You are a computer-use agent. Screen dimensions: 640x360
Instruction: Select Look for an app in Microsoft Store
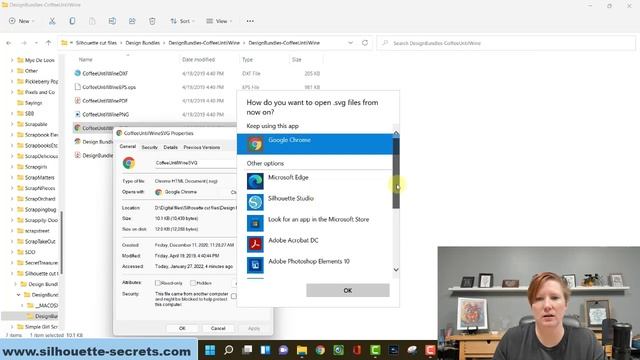click(x=315, y=223)
